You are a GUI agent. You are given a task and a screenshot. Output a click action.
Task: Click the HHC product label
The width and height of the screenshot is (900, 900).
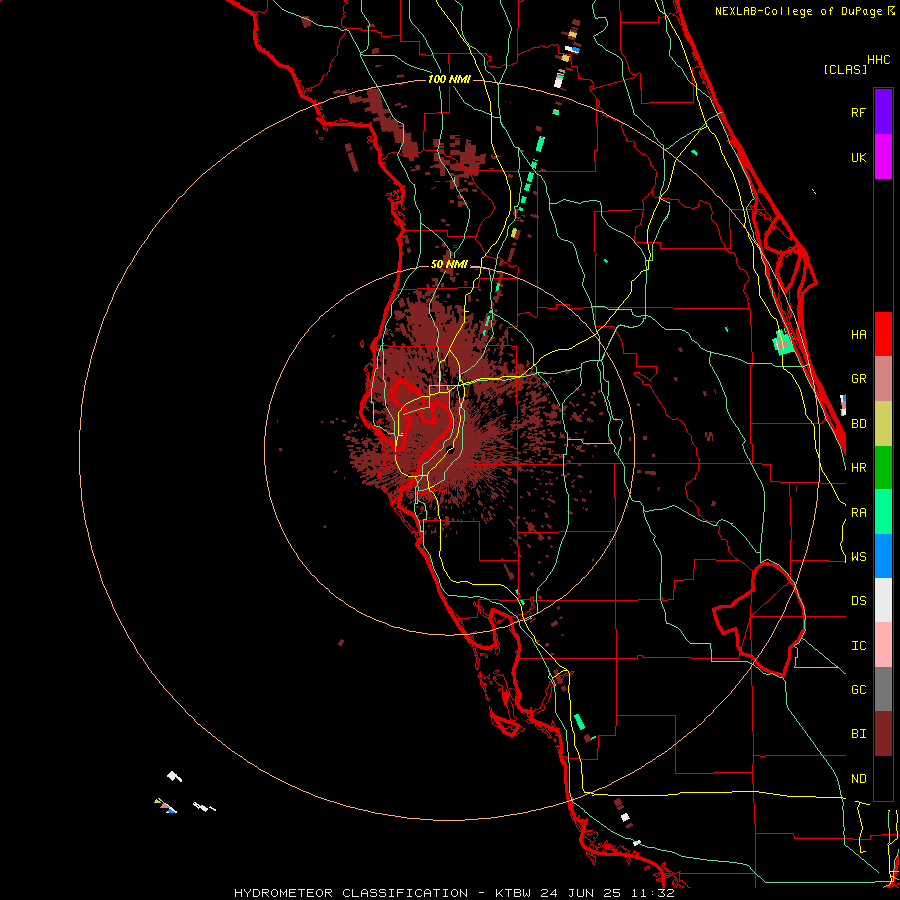[x=879, y=60]
